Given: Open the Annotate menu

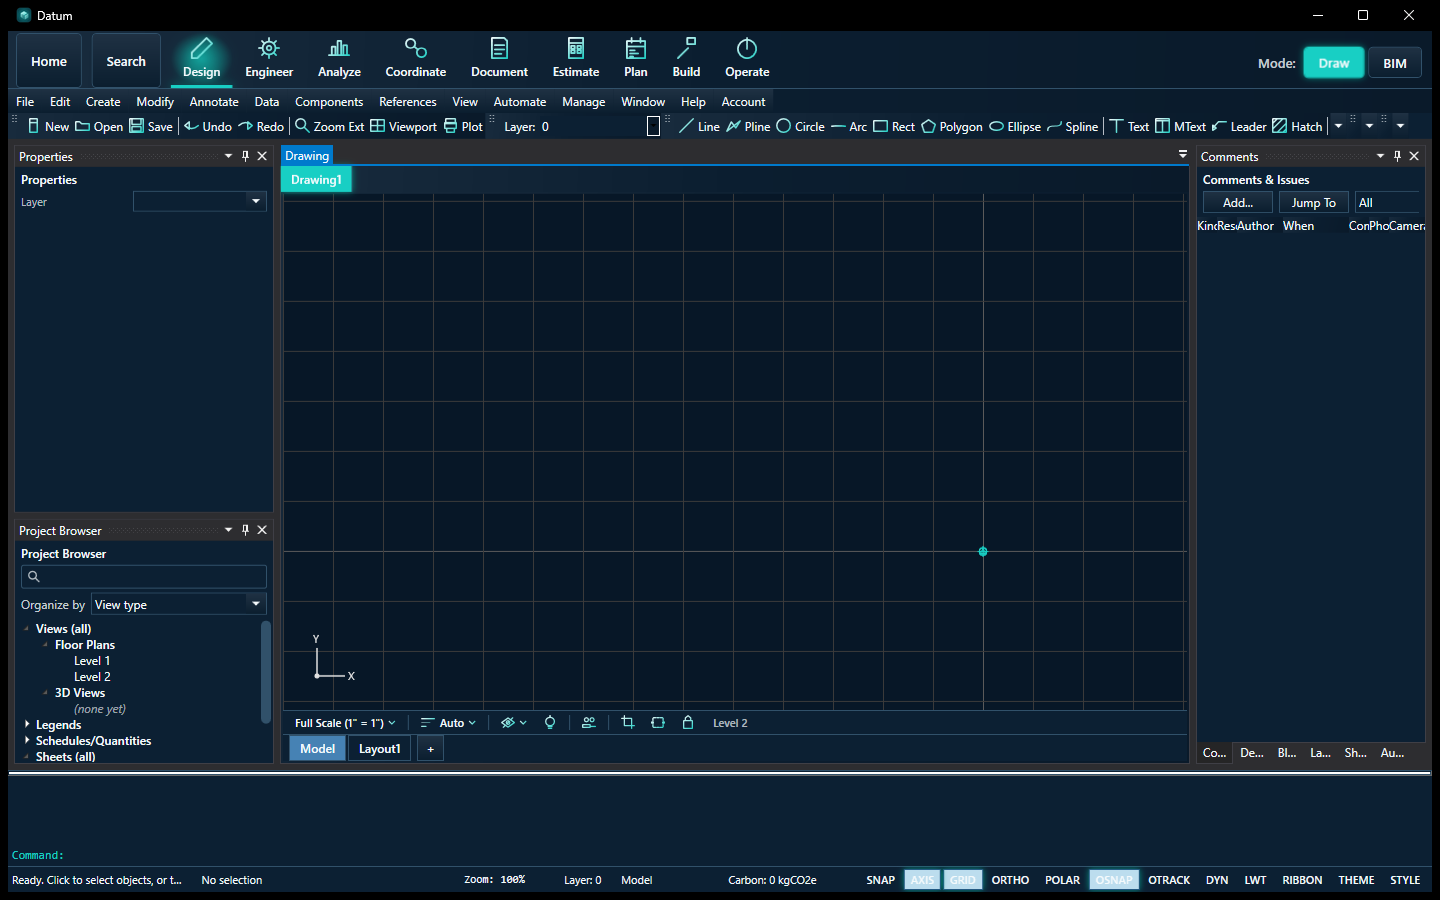Looking at the screenshot, I should click(x=214, y=102).
